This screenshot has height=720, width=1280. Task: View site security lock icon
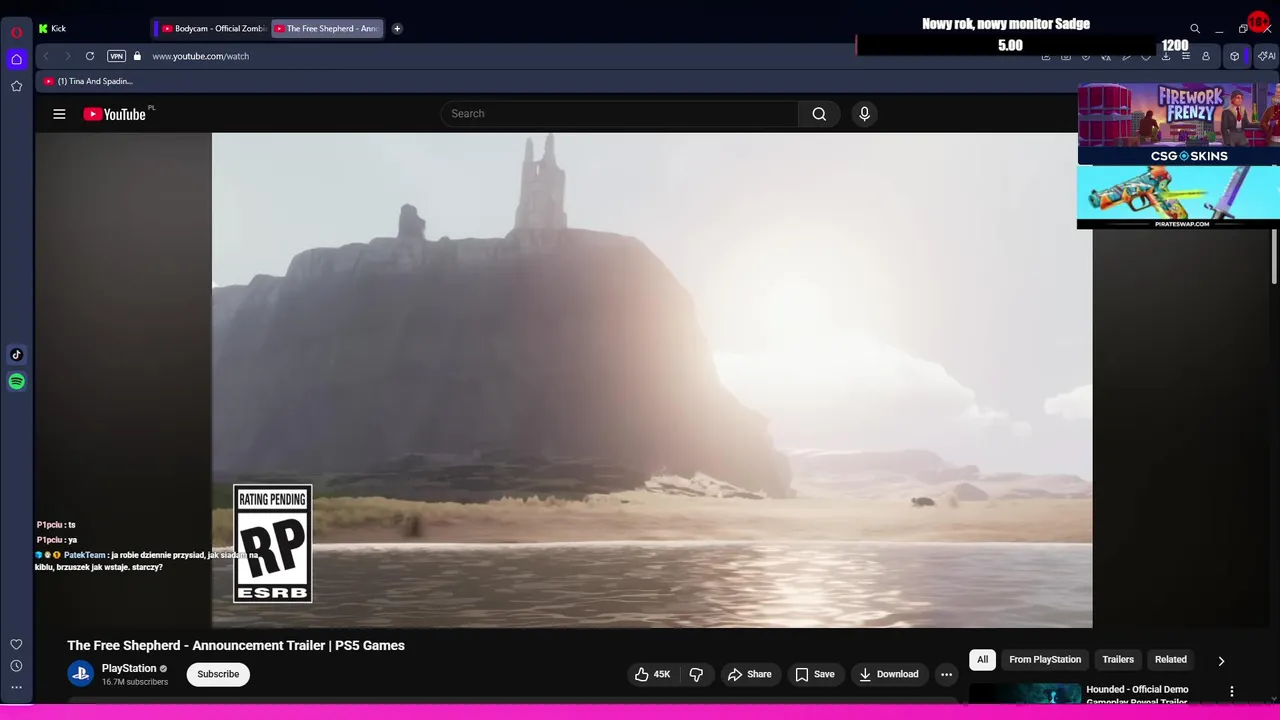pyautogui.click(x=137, y=56)
